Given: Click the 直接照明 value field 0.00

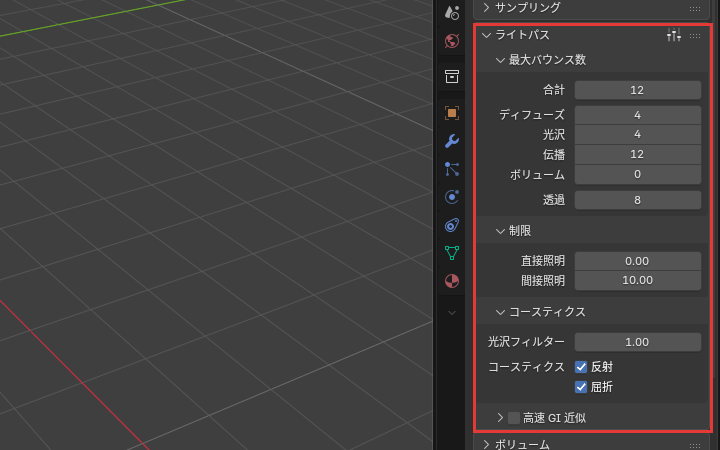Looking at the screenshot, I should pyautogui.click(x=638, y=261).
